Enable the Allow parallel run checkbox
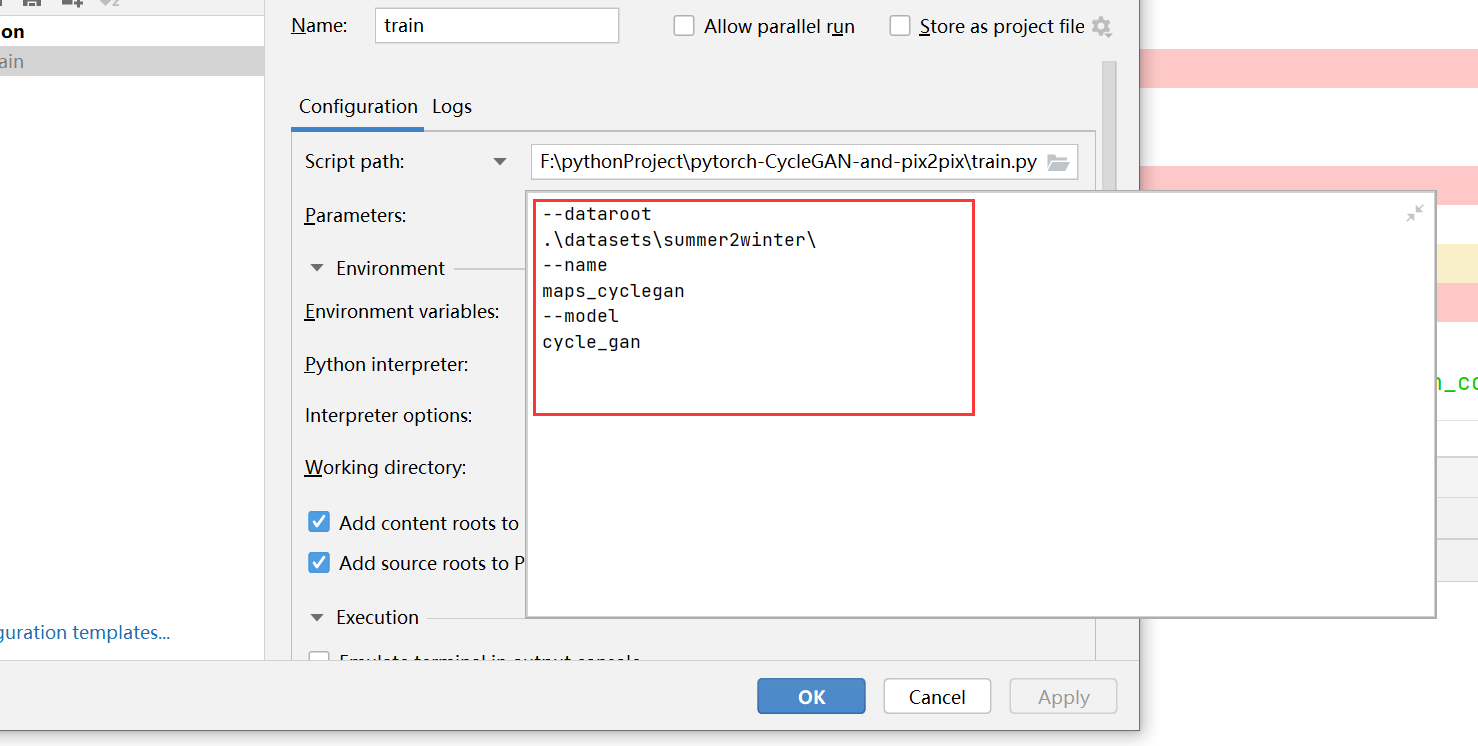The height and width of the screenshot is (746, 1478). [x=684, y=26]
